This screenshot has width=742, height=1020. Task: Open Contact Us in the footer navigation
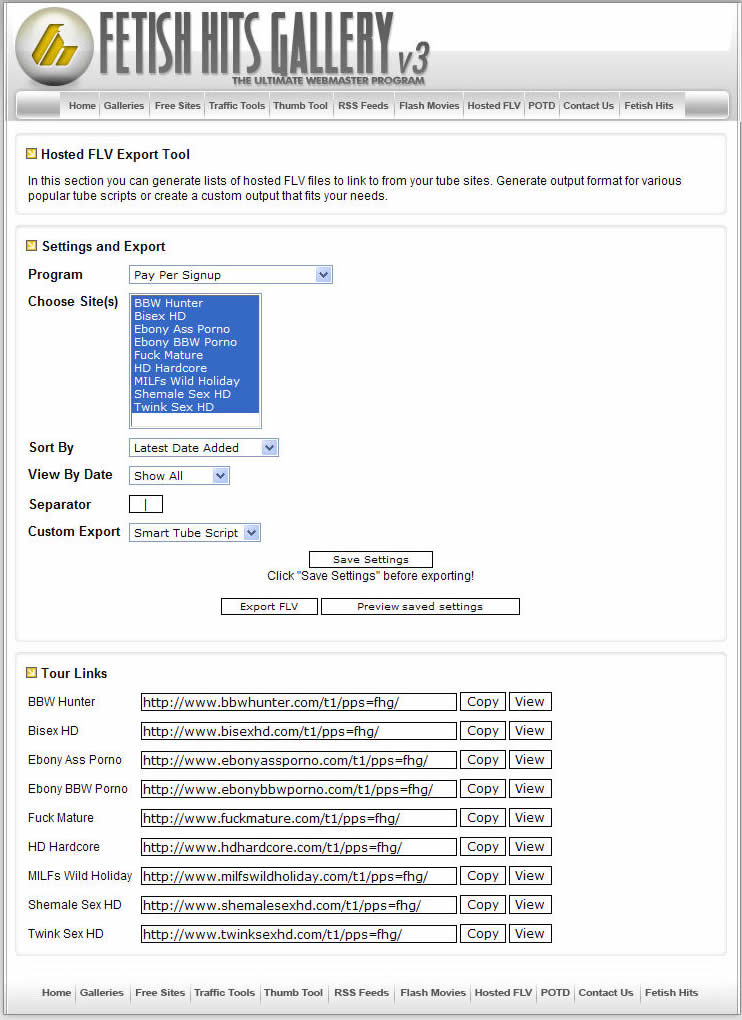pos(605,992)
